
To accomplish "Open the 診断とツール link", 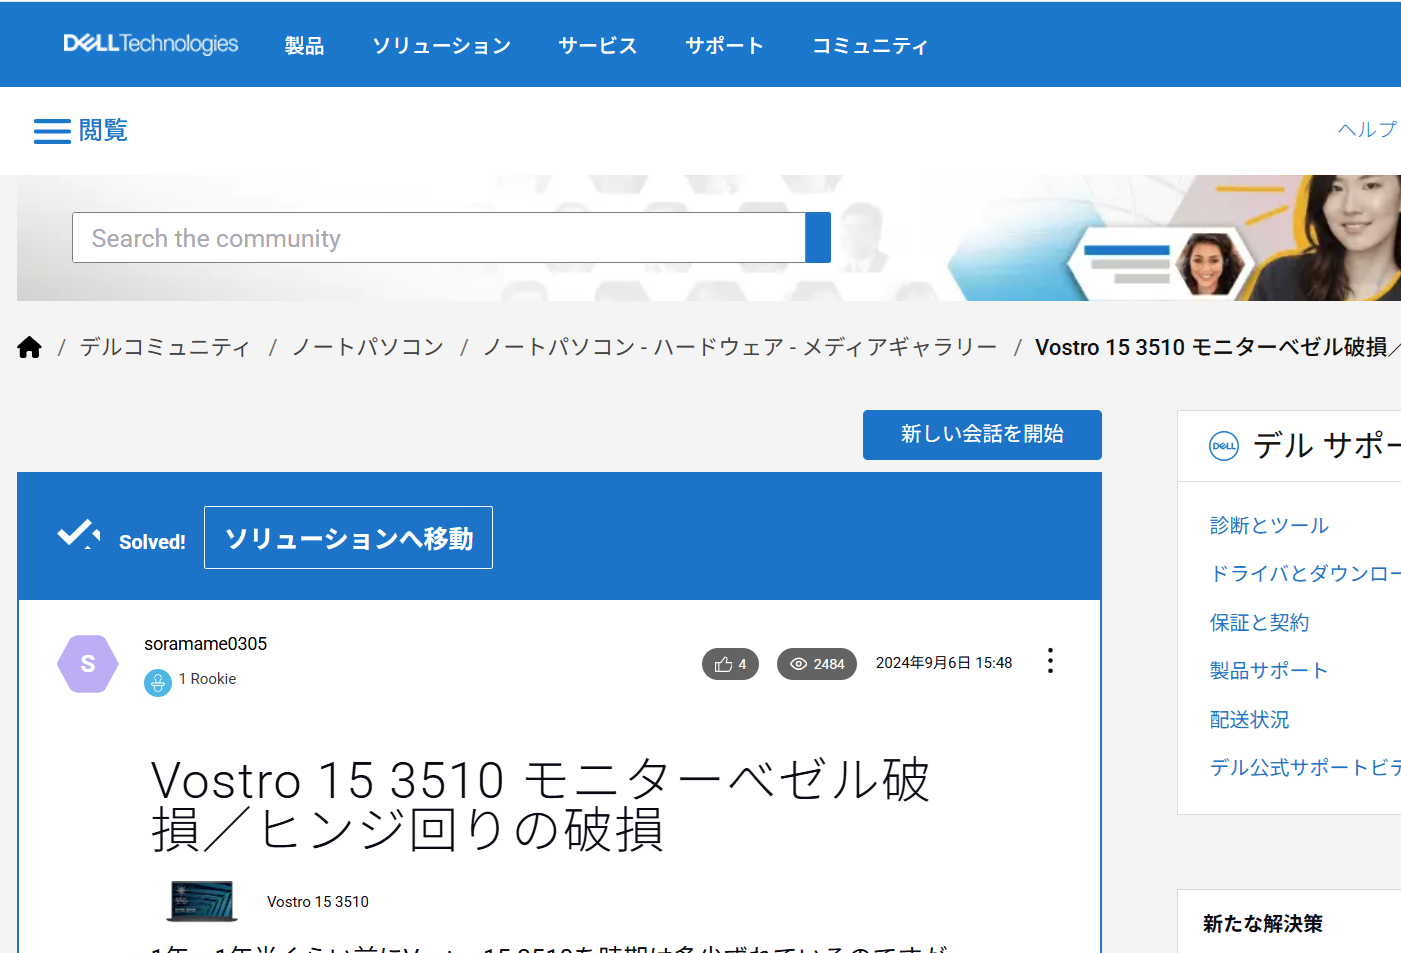I will (1269, 525).
